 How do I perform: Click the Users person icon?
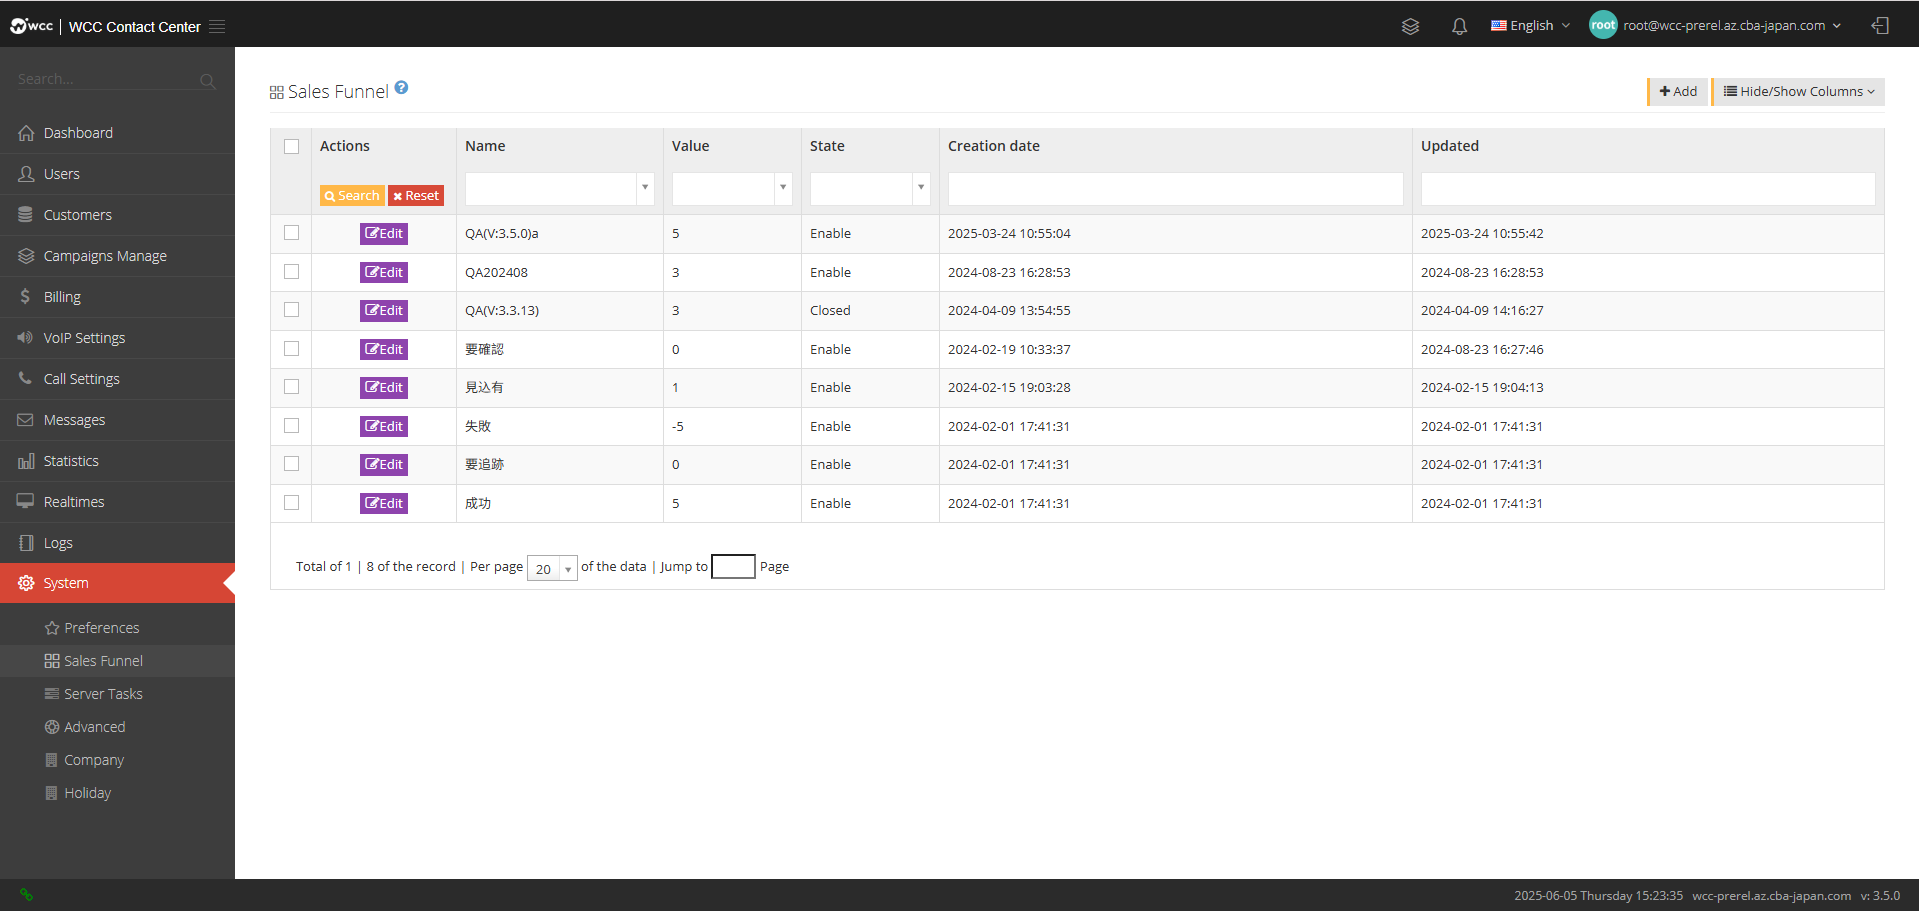26,174
